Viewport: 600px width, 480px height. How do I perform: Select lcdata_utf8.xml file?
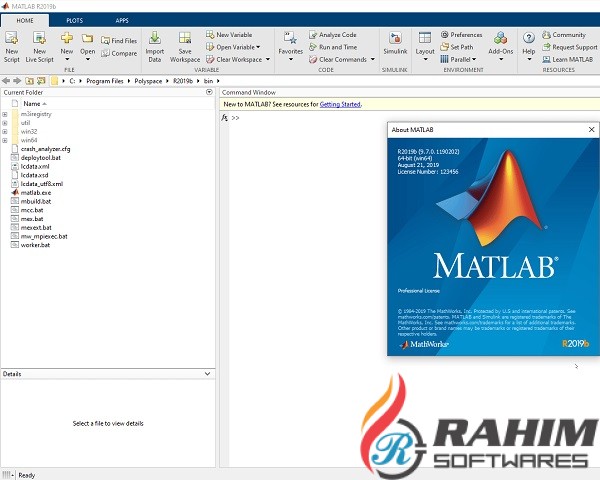pos(42,184)
